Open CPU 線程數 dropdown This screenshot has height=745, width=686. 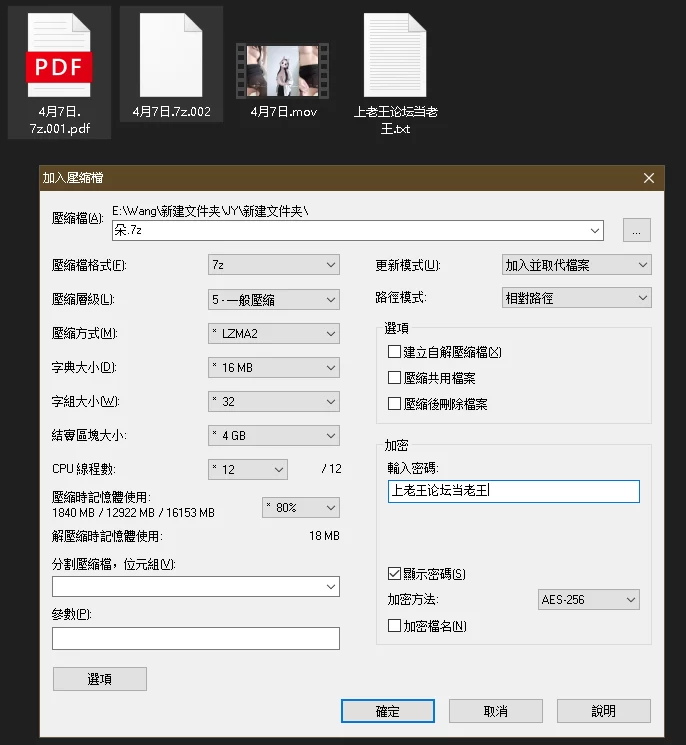click(x=247, y=469)
